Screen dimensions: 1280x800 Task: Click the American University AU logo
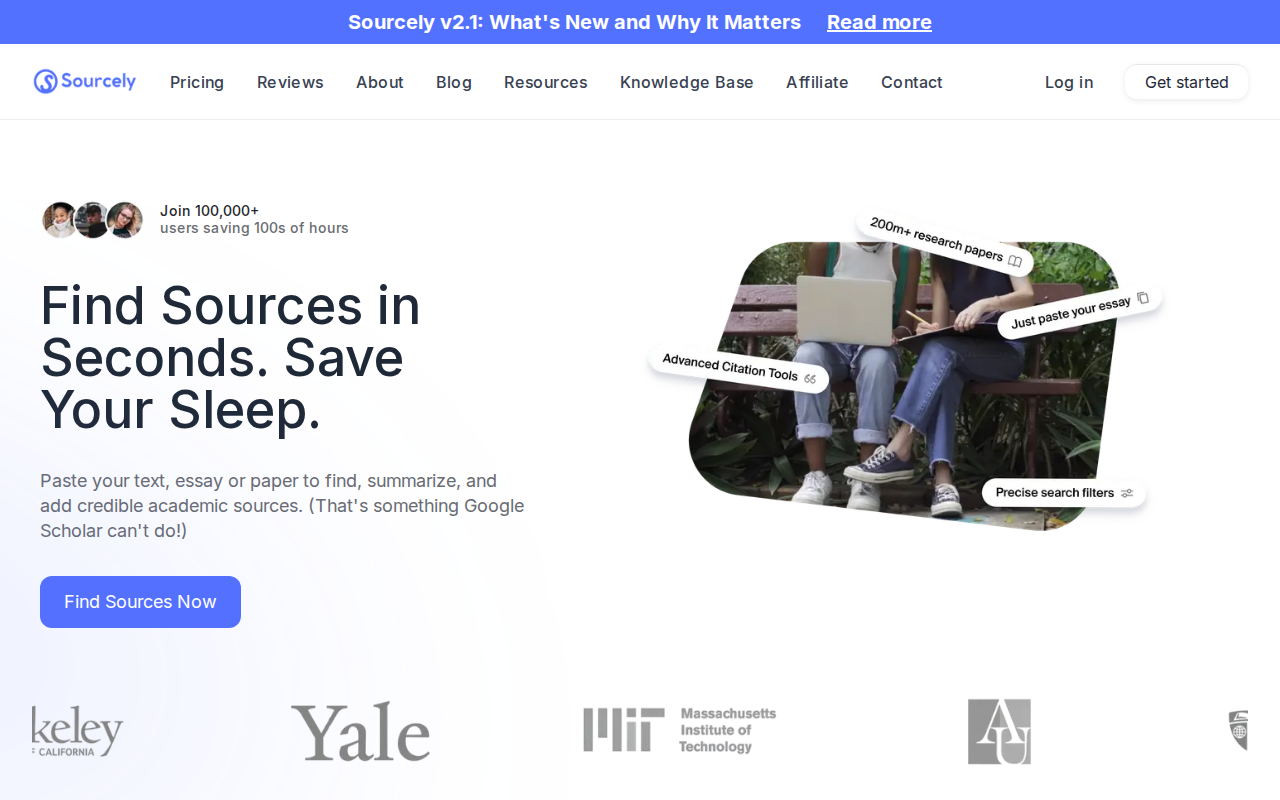pos(999,732)
